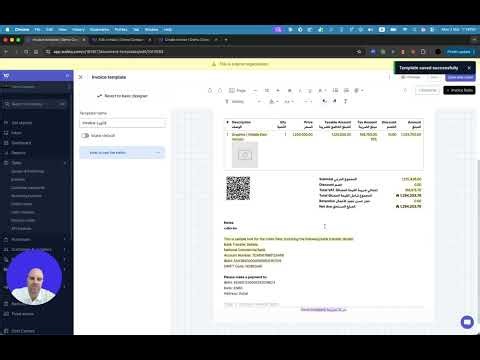The image size is (480, 360).
Task: Click the QR code on the invoice
Action: click(238, 188)
